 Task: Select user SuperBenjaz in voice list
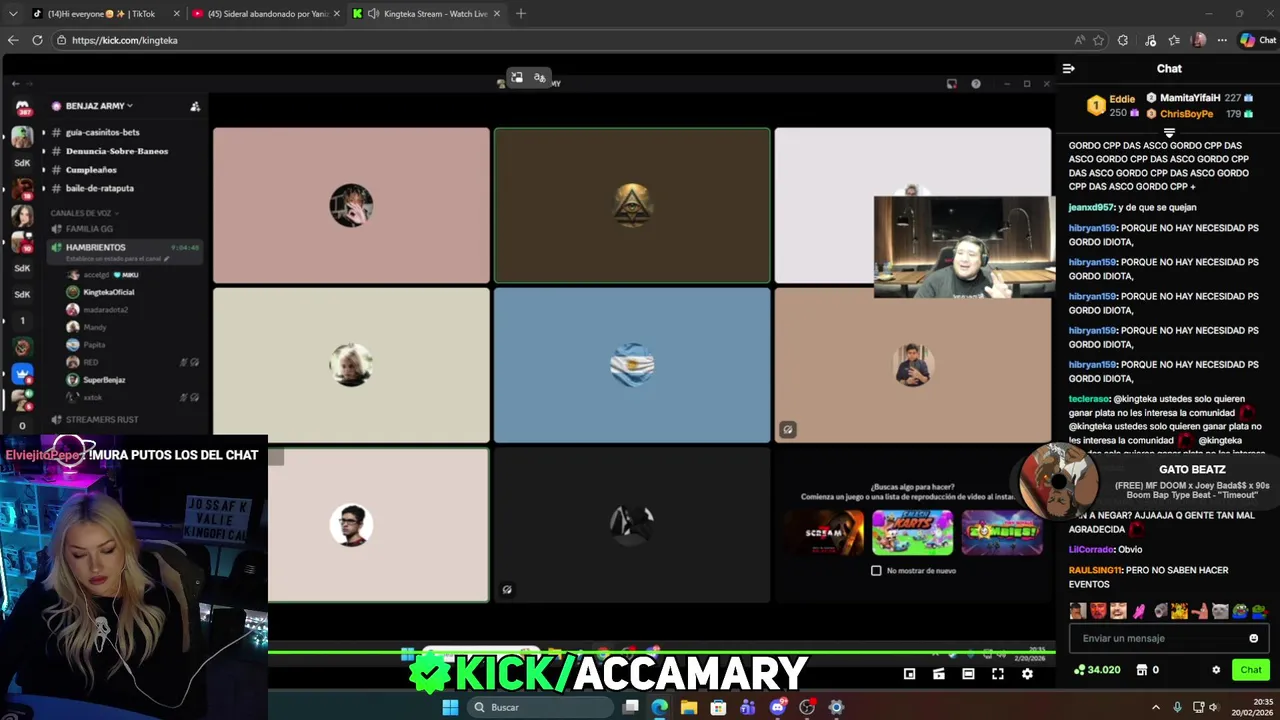coord(104,380)
